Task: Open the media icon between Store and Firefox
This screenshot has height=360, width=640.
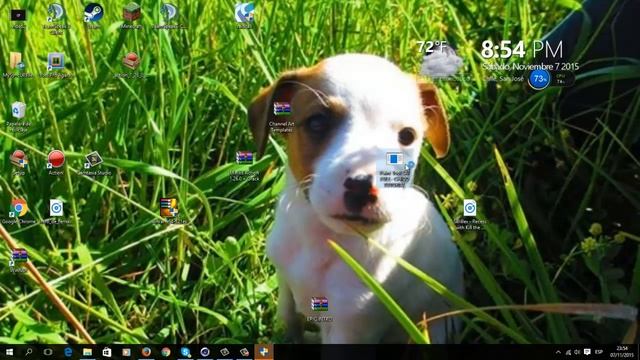Action: coord(127,352)
